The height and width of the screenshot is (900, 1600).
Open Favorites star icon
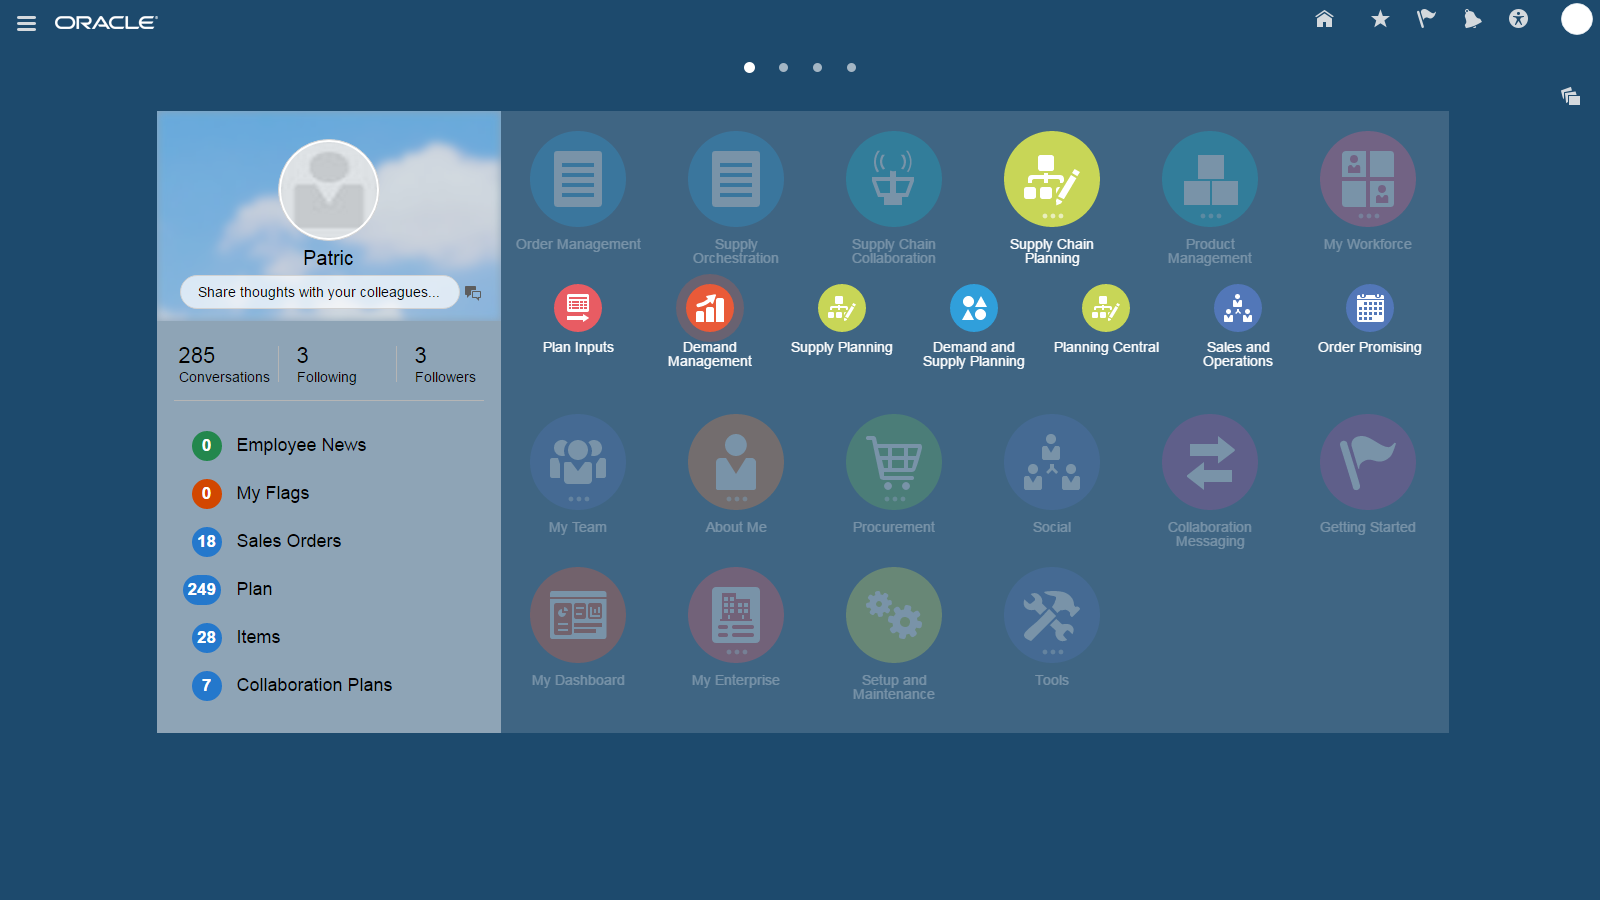tap(1380, 19)
